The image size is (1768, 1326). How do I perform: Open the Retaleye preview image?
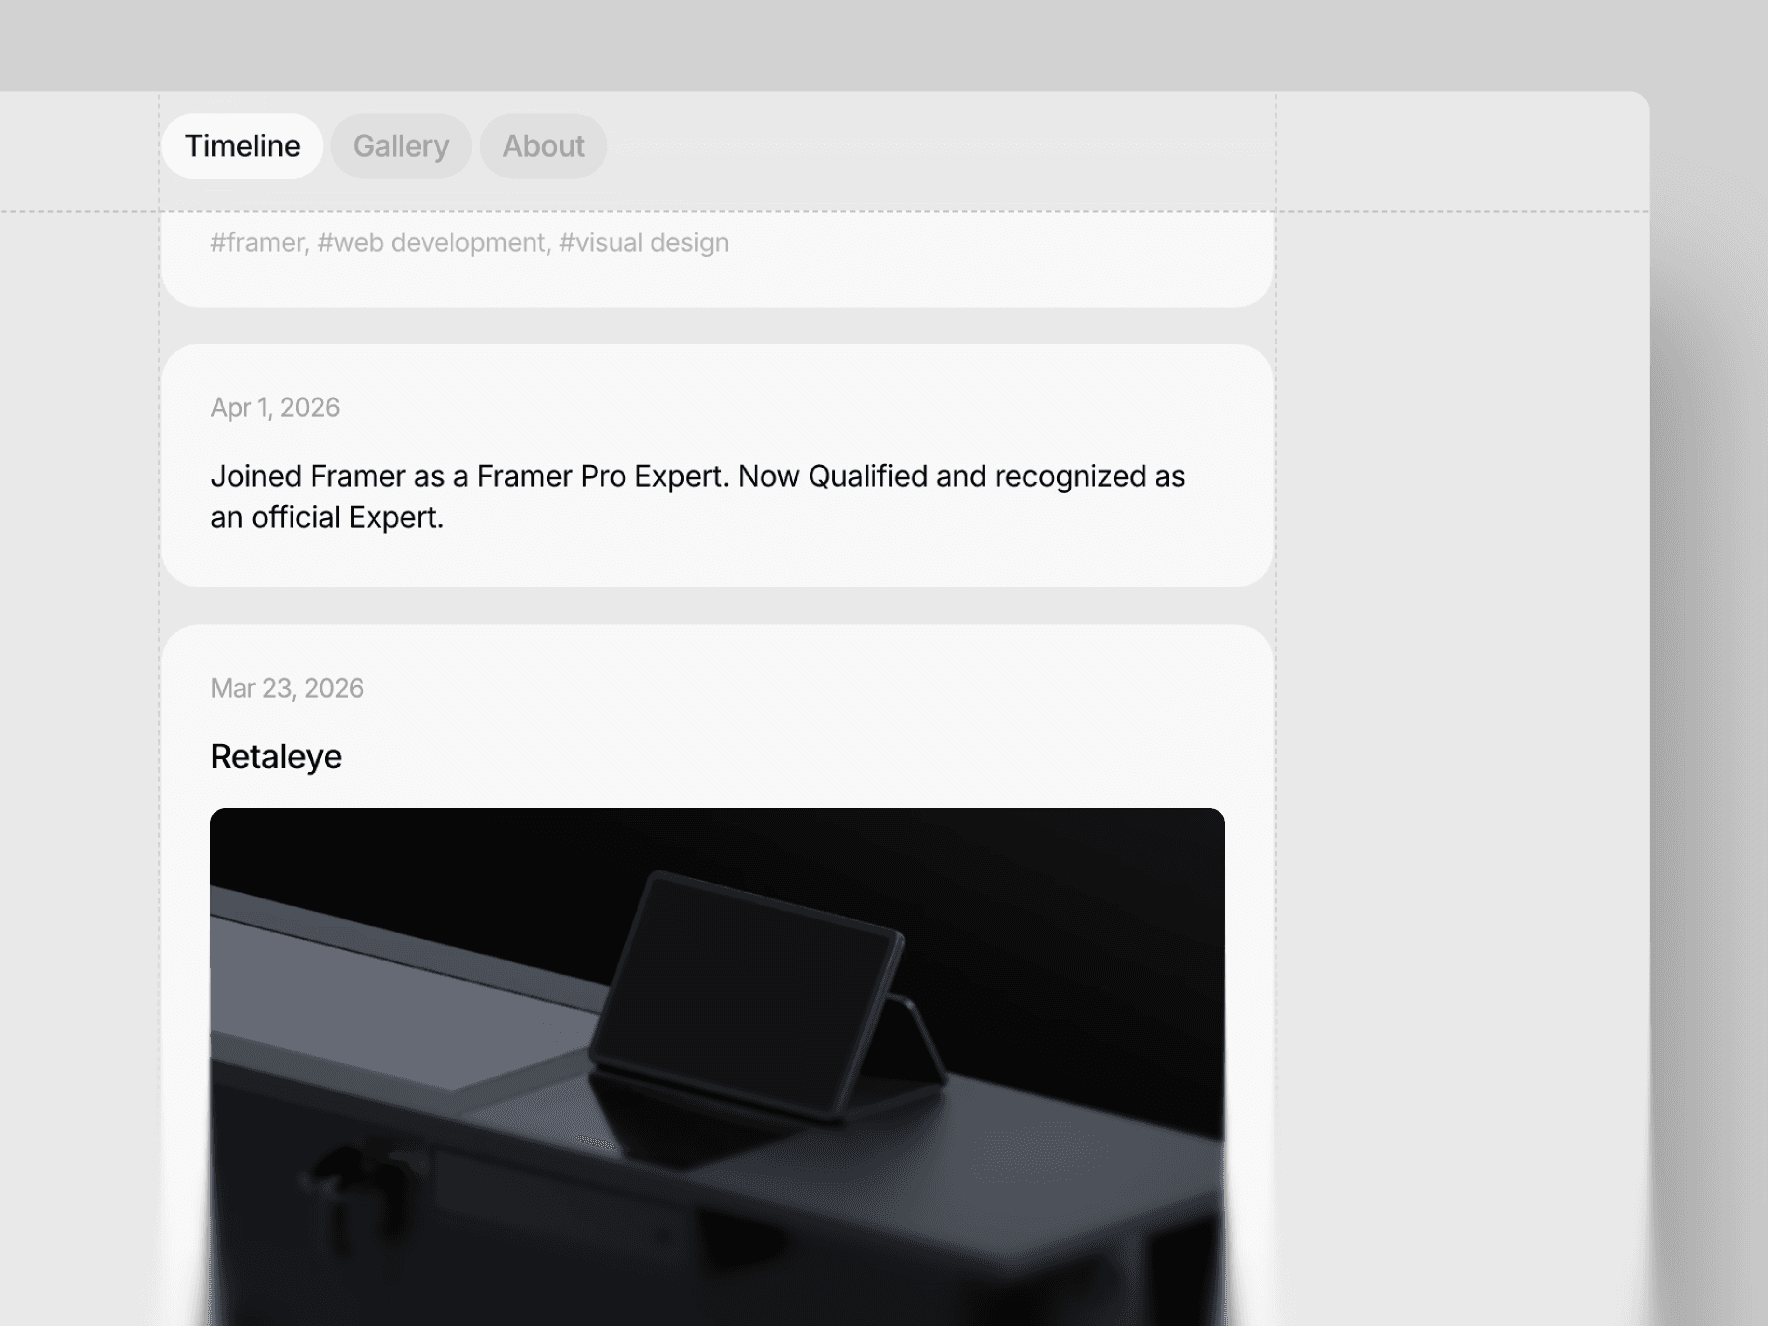point(717,1067)
